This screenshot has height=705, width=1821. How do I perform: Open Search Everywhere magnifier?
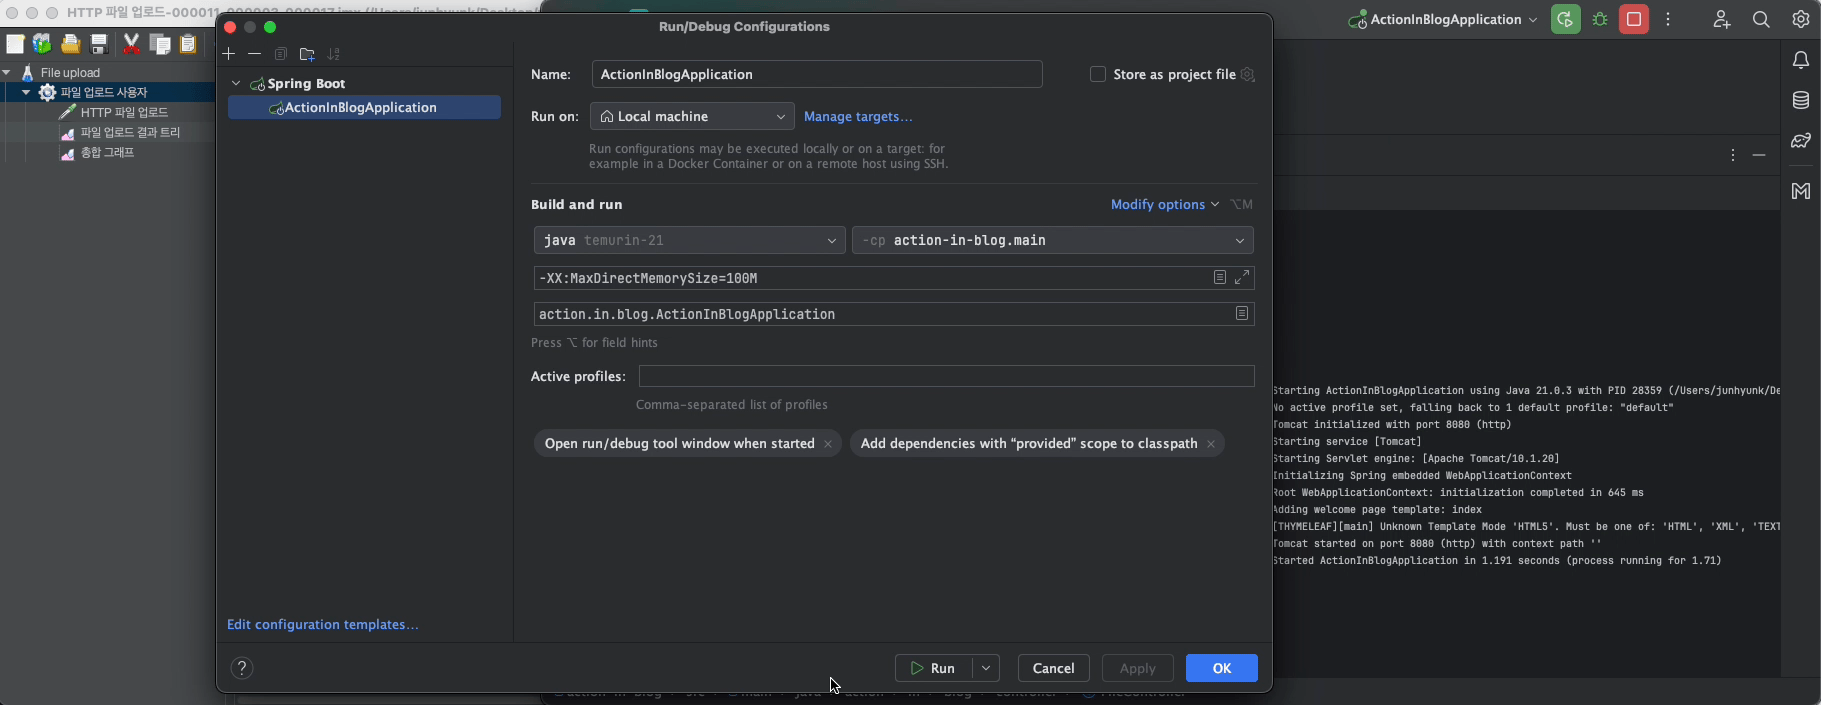click(x=1761, y=19)
